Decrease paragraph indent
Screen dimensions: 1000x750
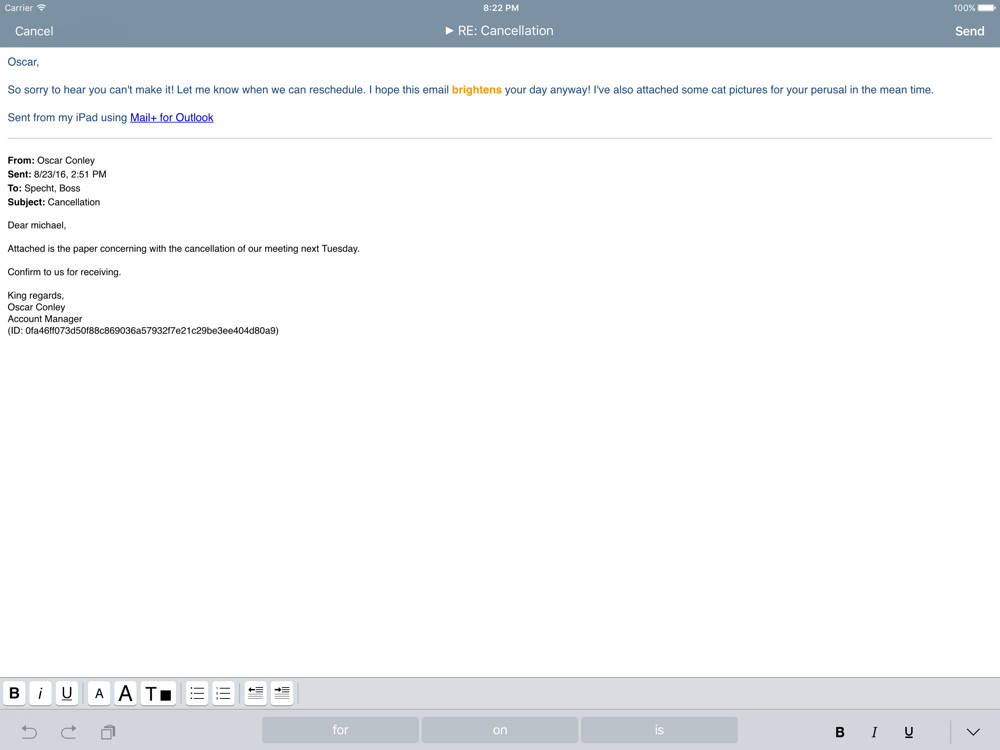[256, 693]
